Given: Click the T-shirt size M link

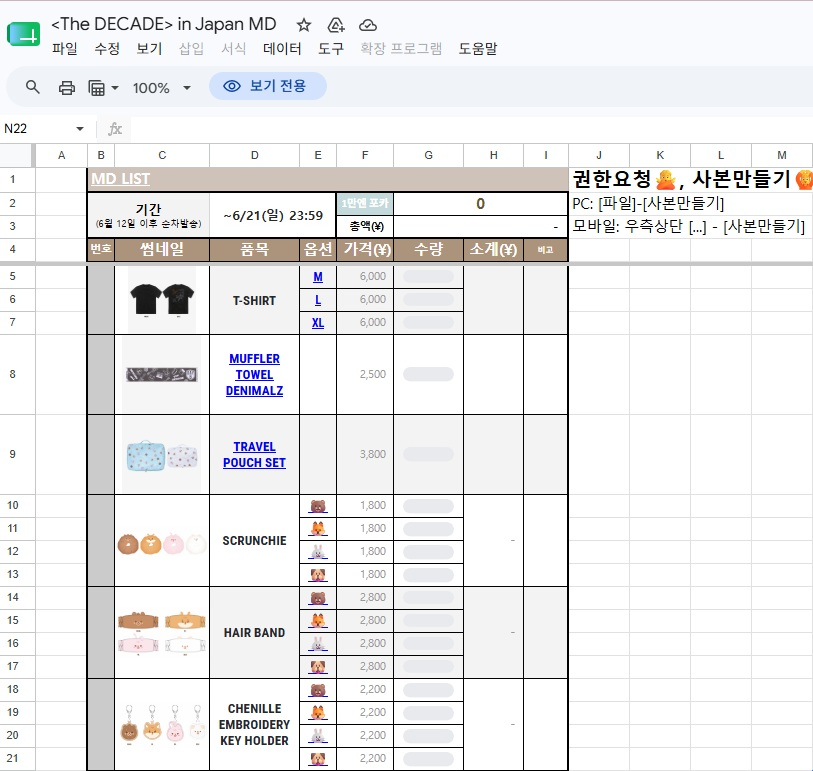Looking at the screenshot, I should pyautogui.click(x=318, y=277).
